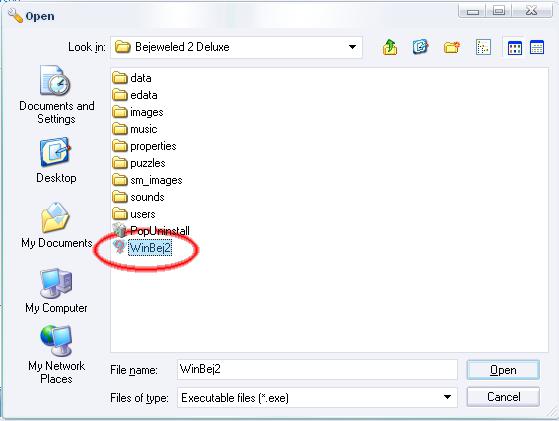The width and height of the screenshot is (559, 421).
Task: Open My Network Places shortcut
Action: 56,355
